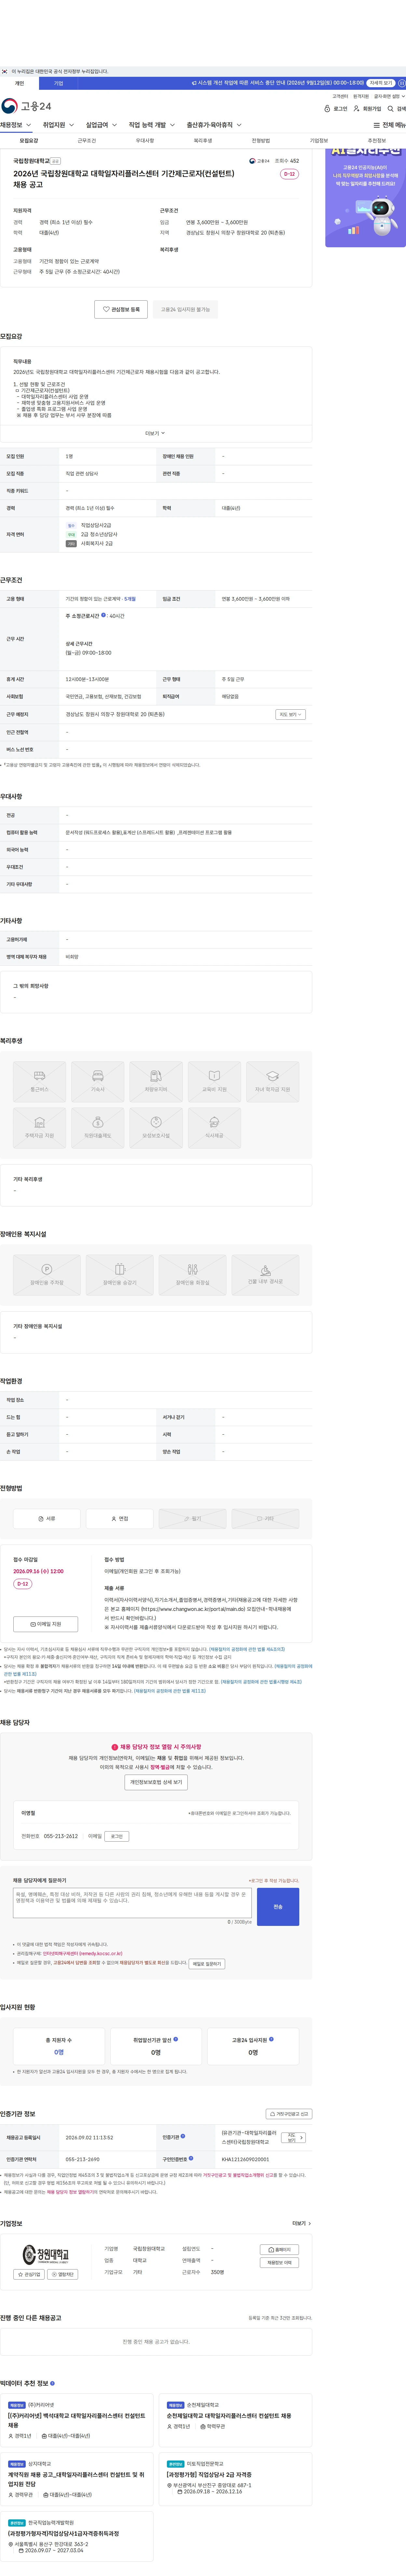Switch to the 기업 tab

58,83
